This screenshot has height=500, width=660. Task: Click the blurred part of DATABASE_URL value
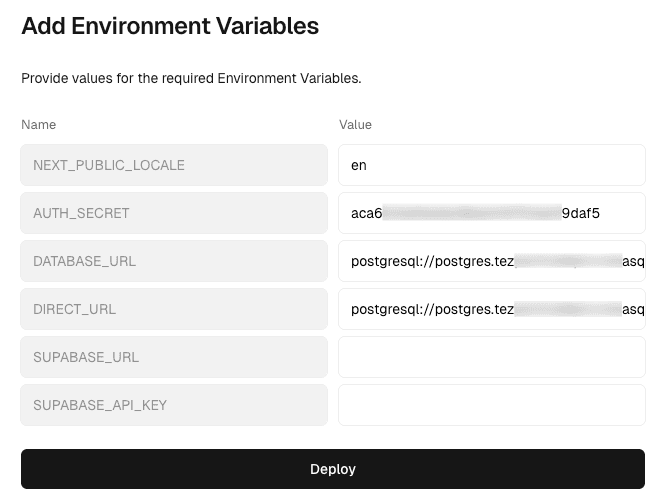click(x=567, y=261)
